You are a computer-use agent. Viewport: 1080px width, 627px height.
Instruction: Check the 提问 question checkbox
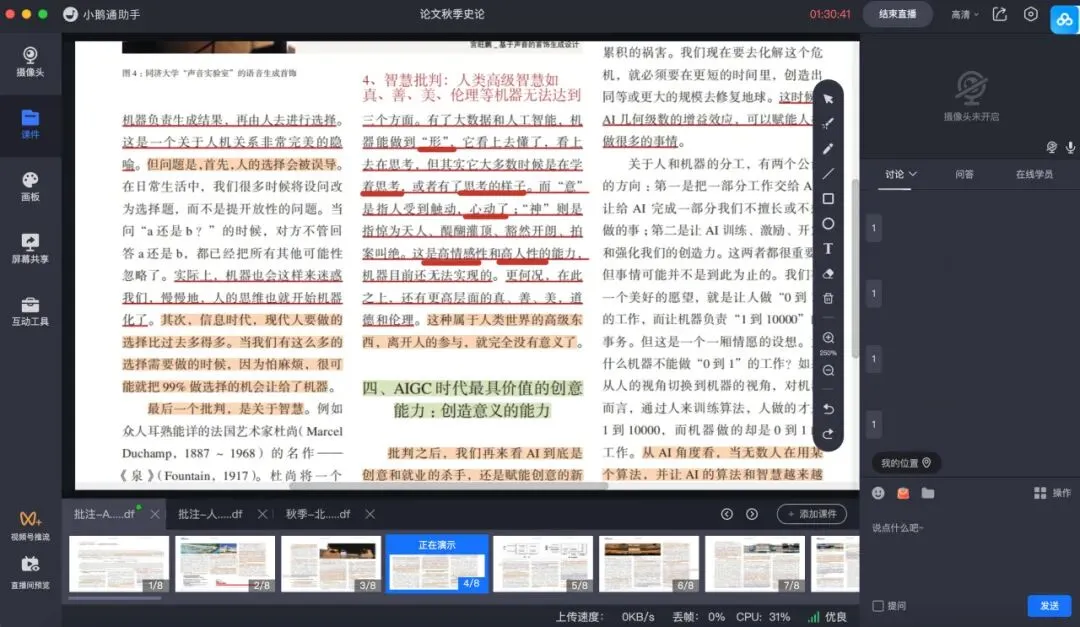click(x=878, y=606)
